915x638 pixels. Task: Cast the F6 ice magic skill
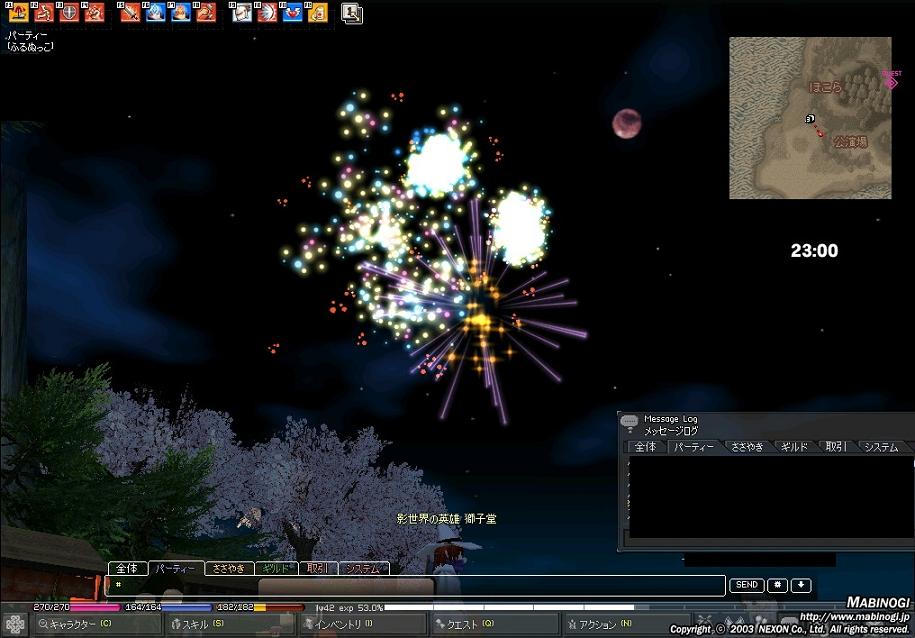tap(155, 12)
